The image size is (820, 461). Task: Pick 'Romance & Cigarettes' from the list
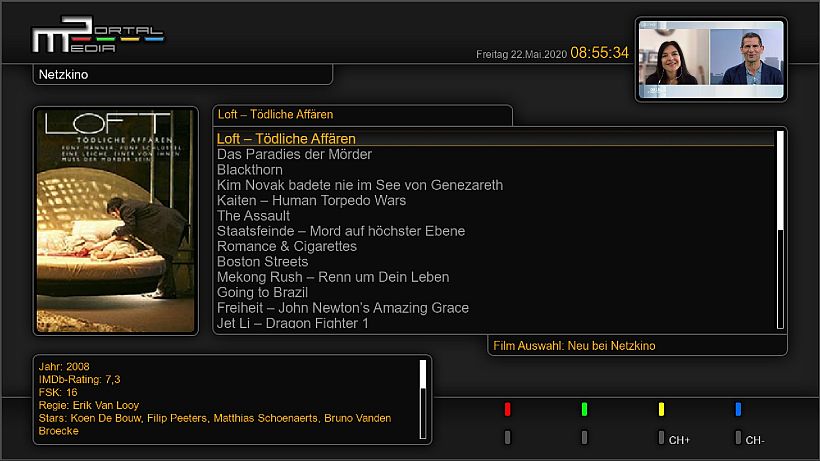tap(287, 246)
